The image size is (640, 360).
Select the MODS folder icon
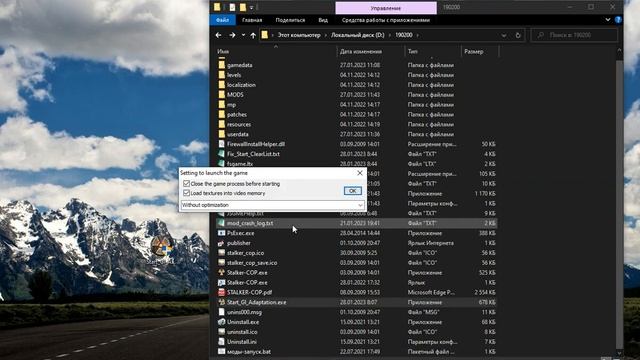221,95
